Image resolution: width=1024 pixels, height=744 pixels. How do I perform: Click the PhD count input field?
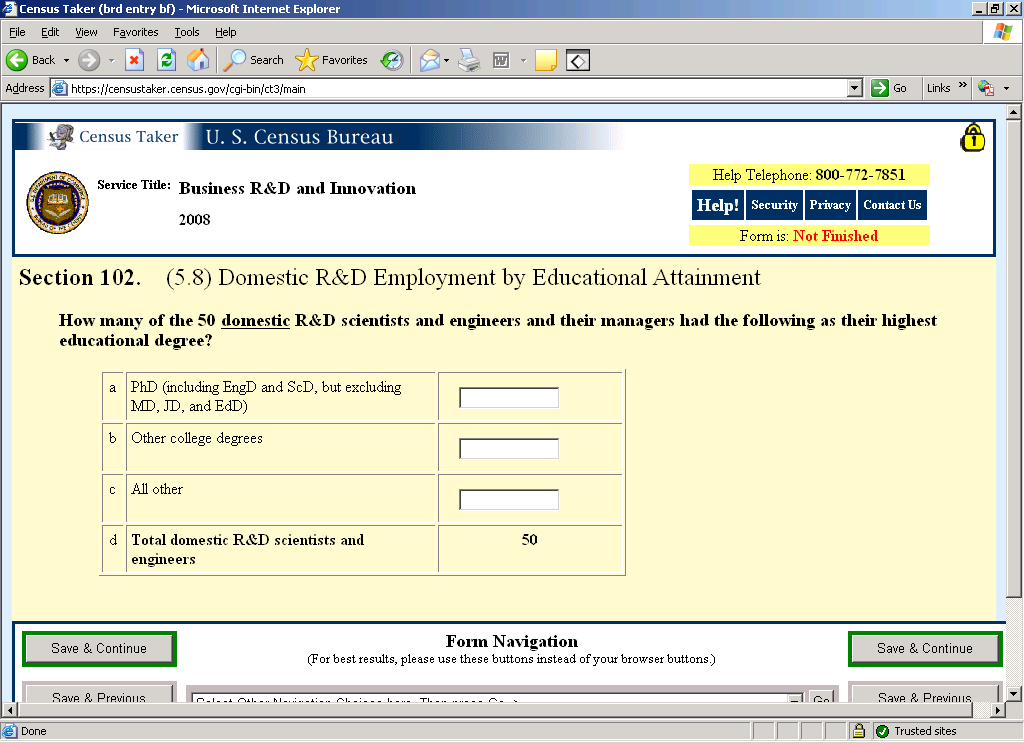click(x=508, y=398)
